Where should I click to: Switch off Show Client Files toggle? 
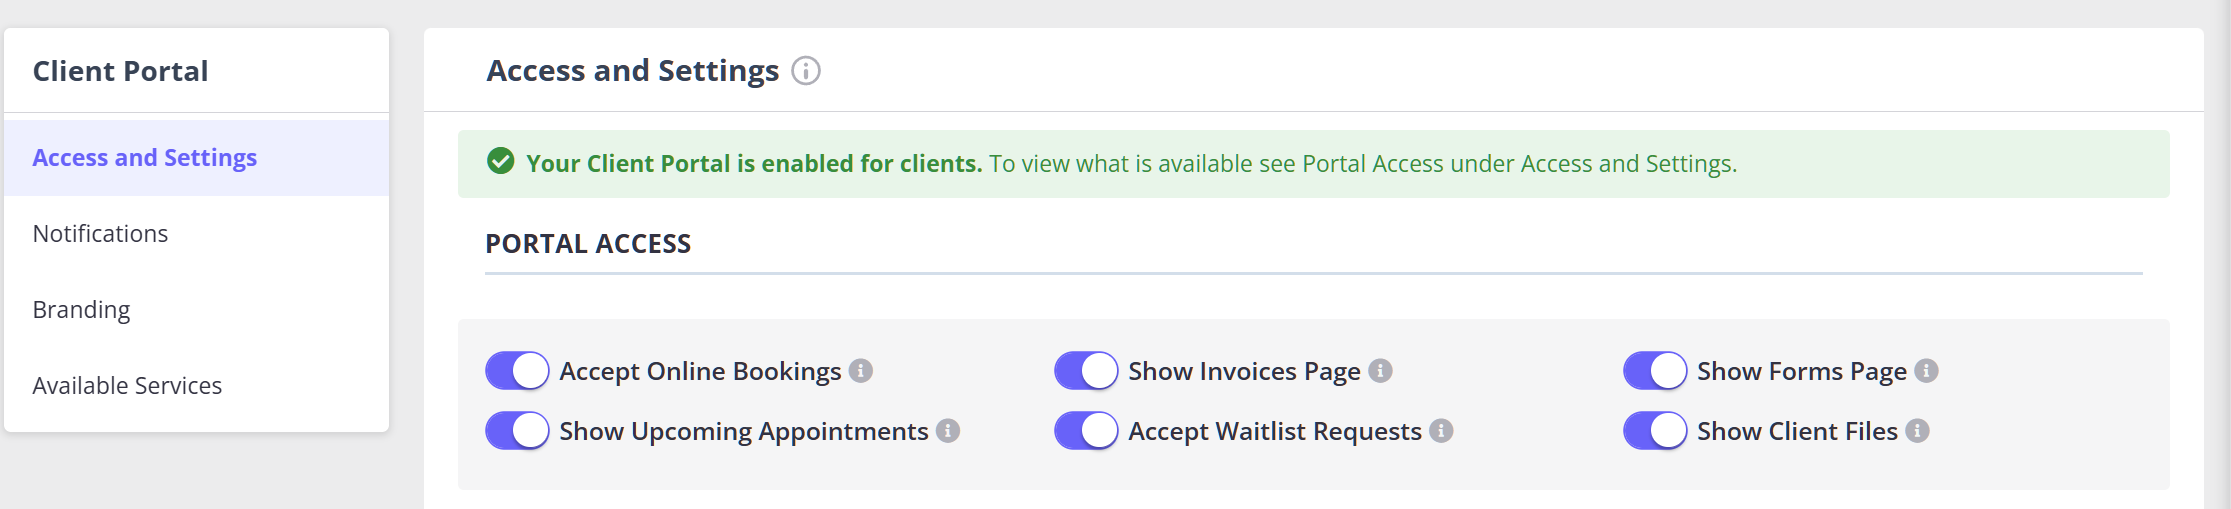1655,431
